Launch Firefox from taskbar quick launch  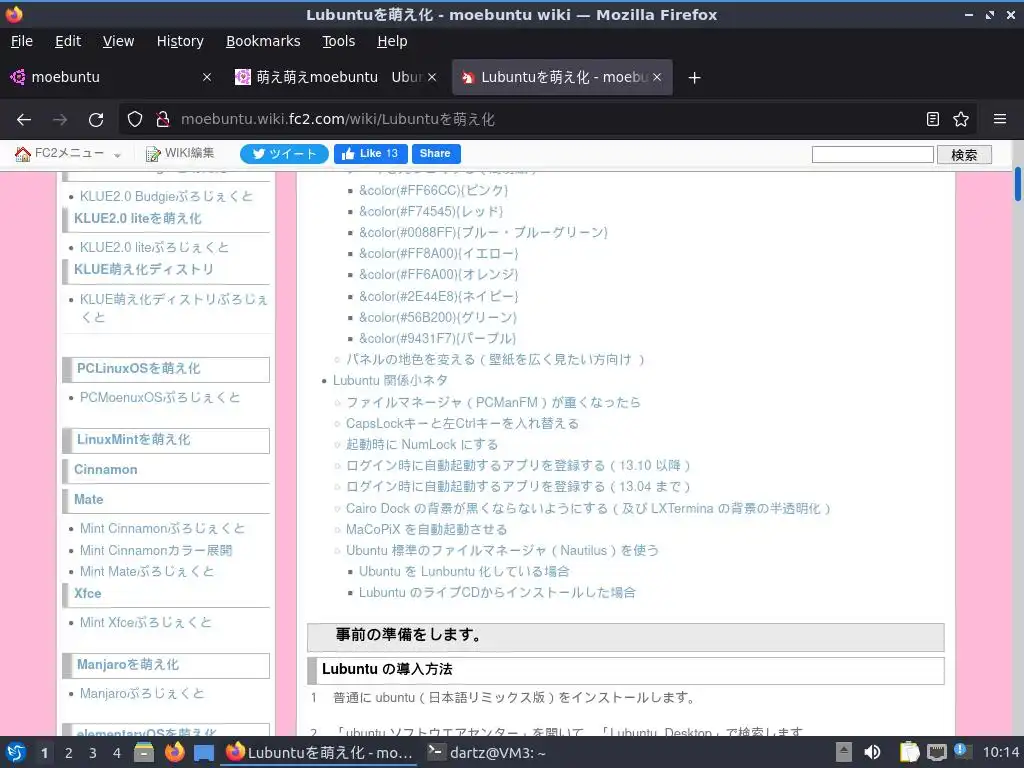coord(174,752)
